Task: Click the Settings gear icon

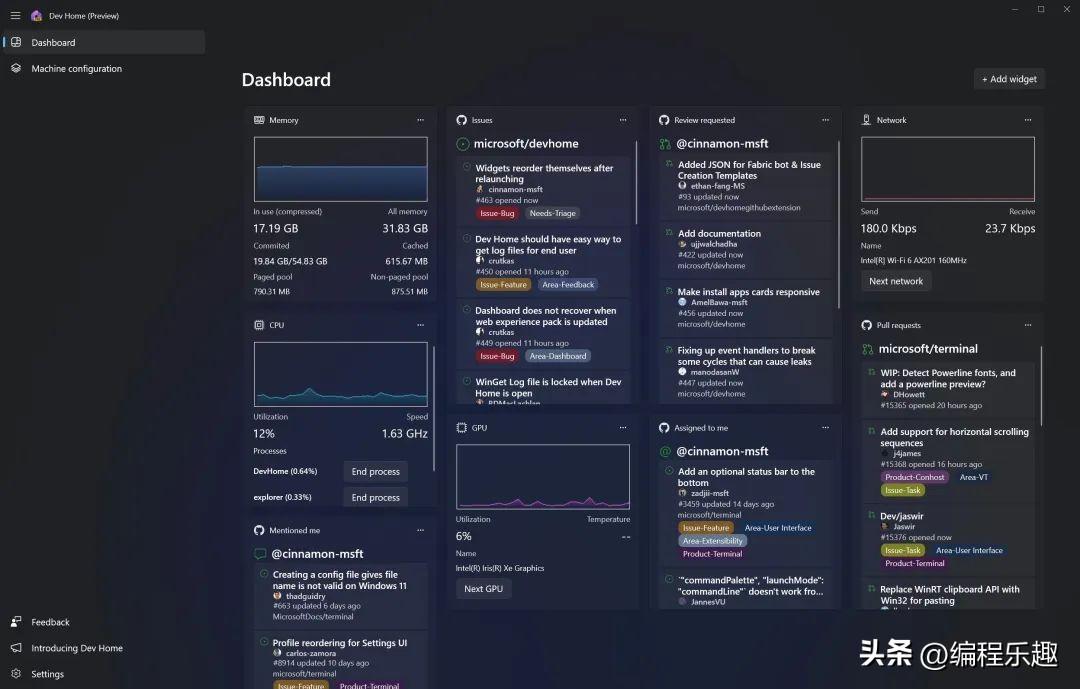Action: coord(16,674)
